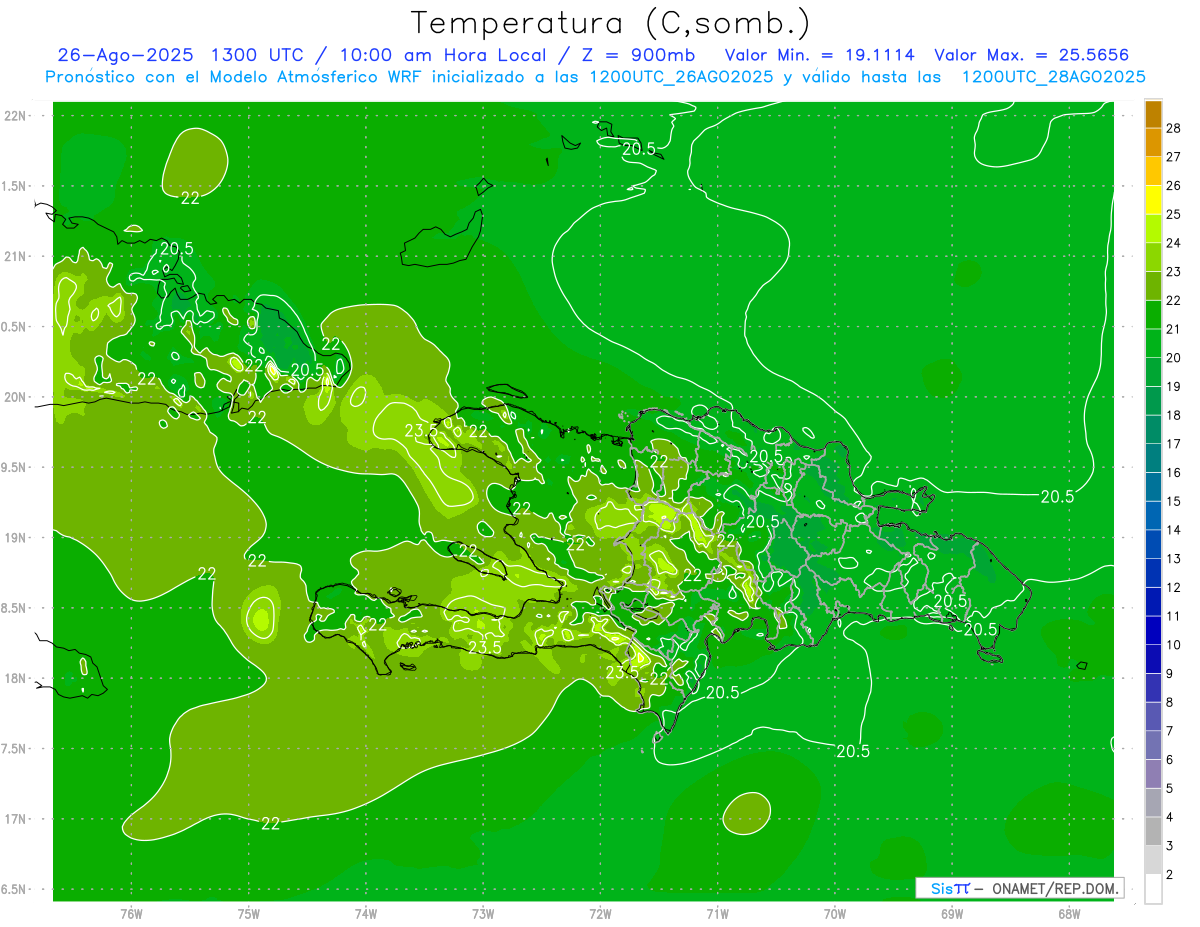
Task: Pick the green swatch between 20 and 21
Action: click(1153, 344)
